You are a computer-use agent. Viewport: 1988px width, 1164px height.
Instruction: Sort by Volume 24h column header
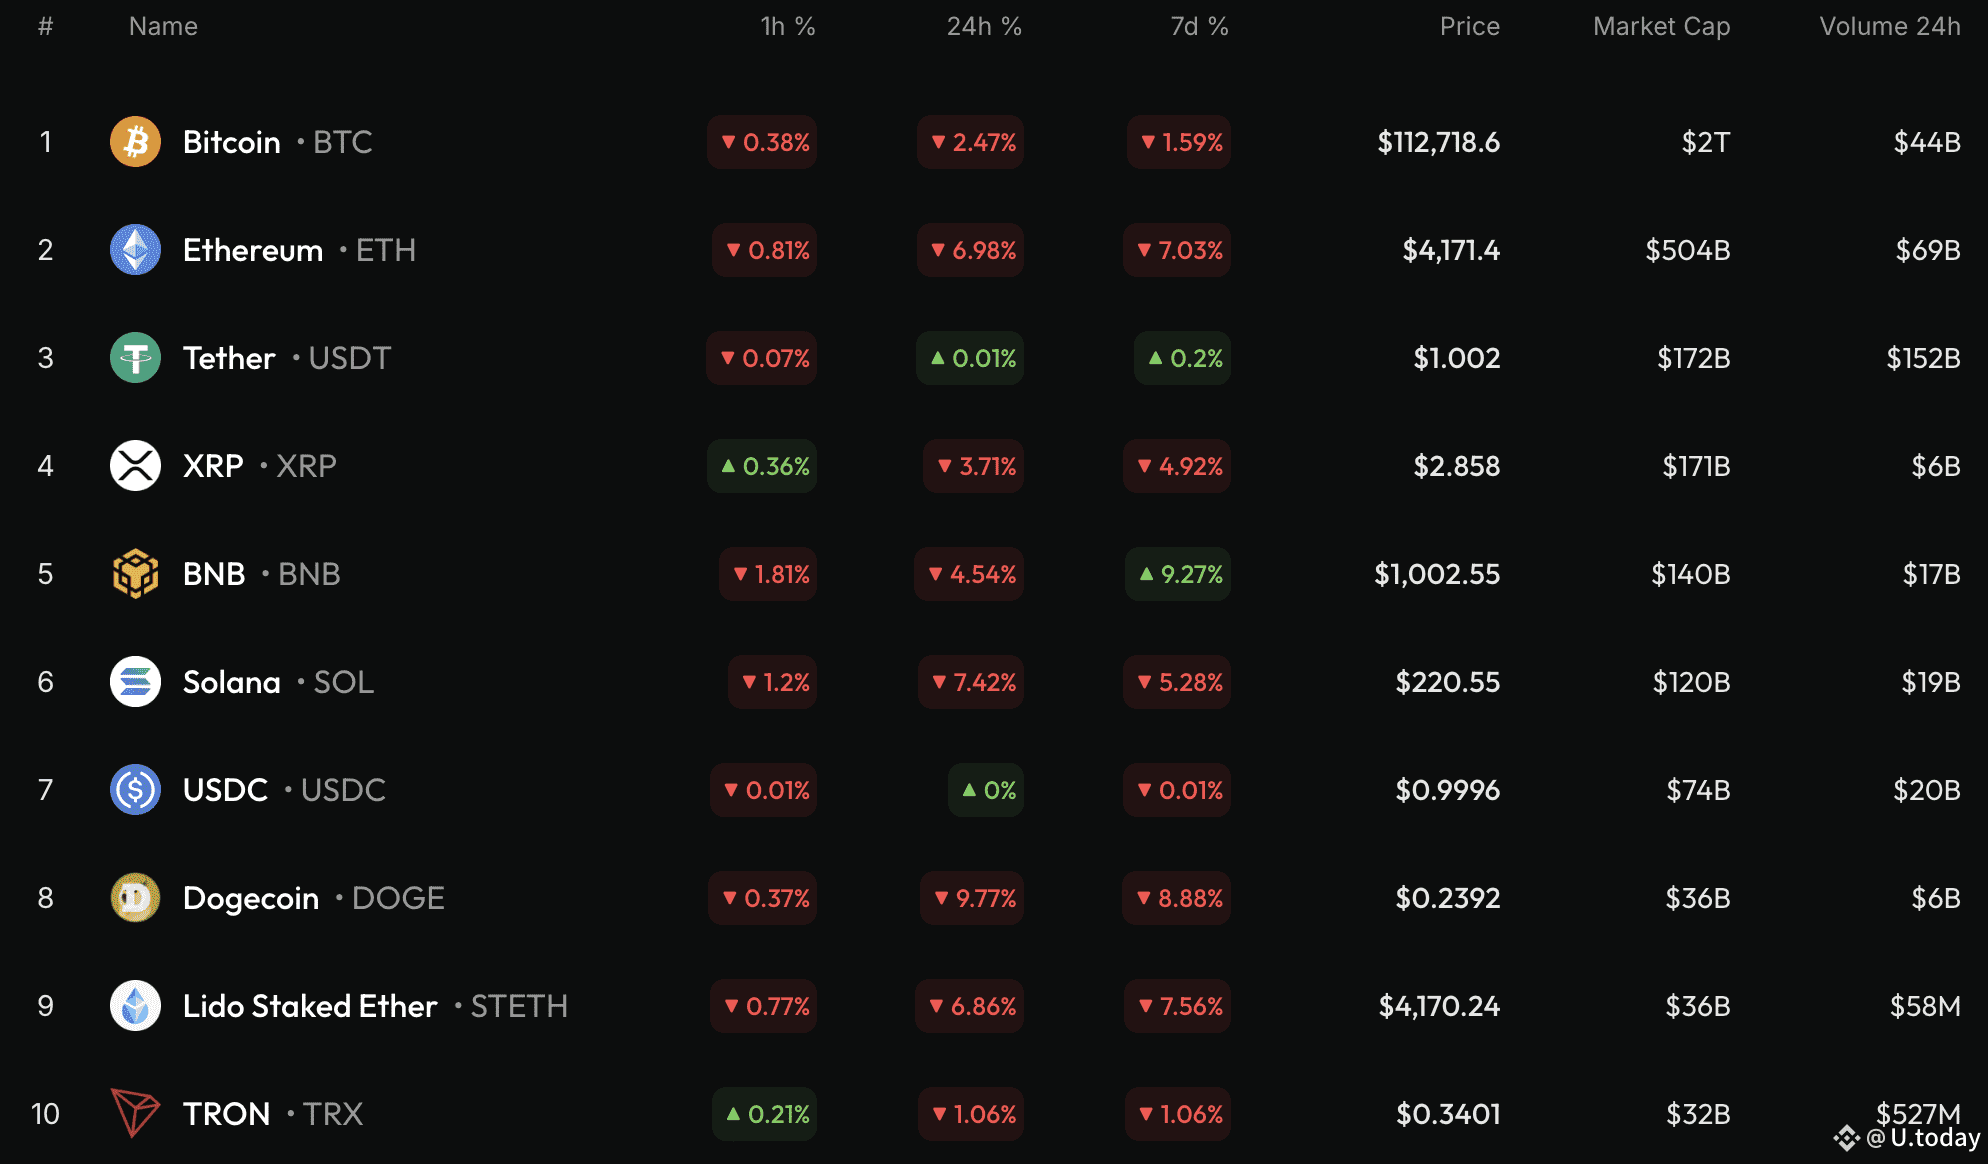tap(1889, 27)
